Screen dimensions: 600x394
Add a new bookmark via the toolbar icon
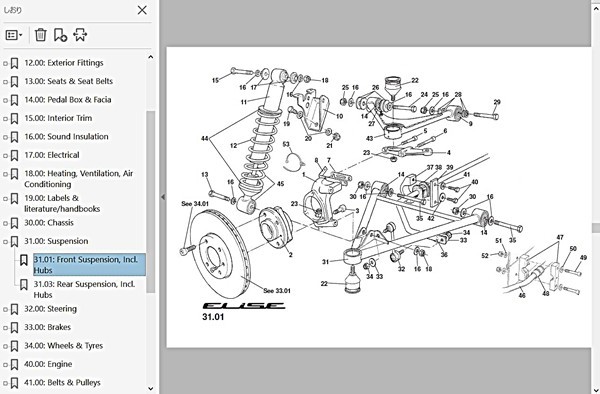[x=60, y=35]
